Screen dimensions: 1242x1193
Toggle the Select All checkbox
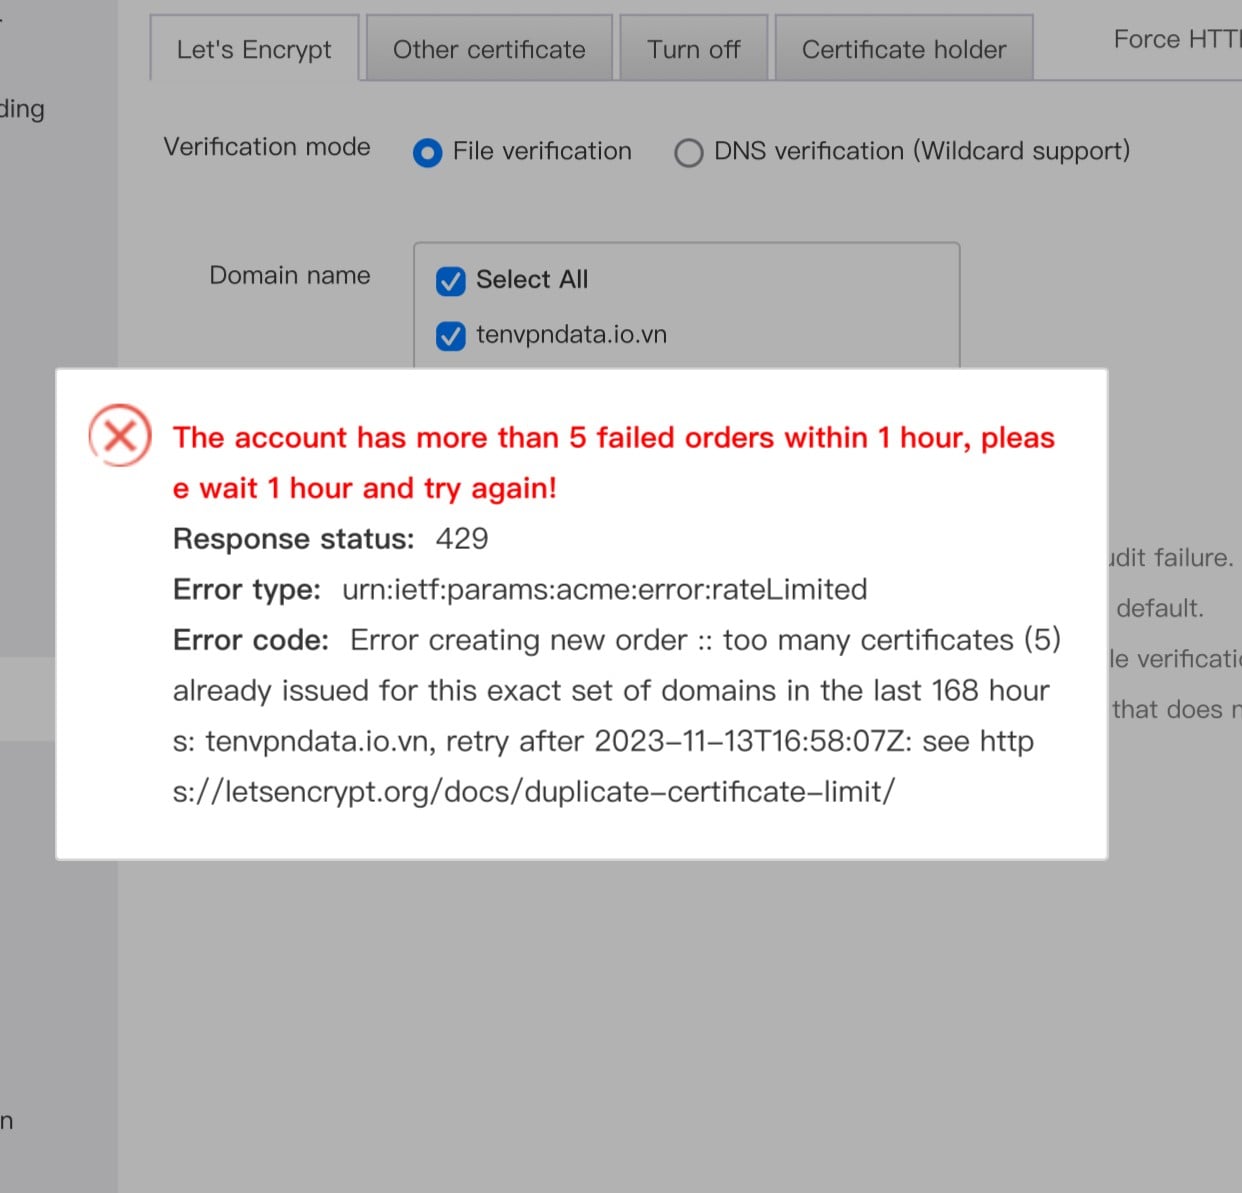pos(451,281)
